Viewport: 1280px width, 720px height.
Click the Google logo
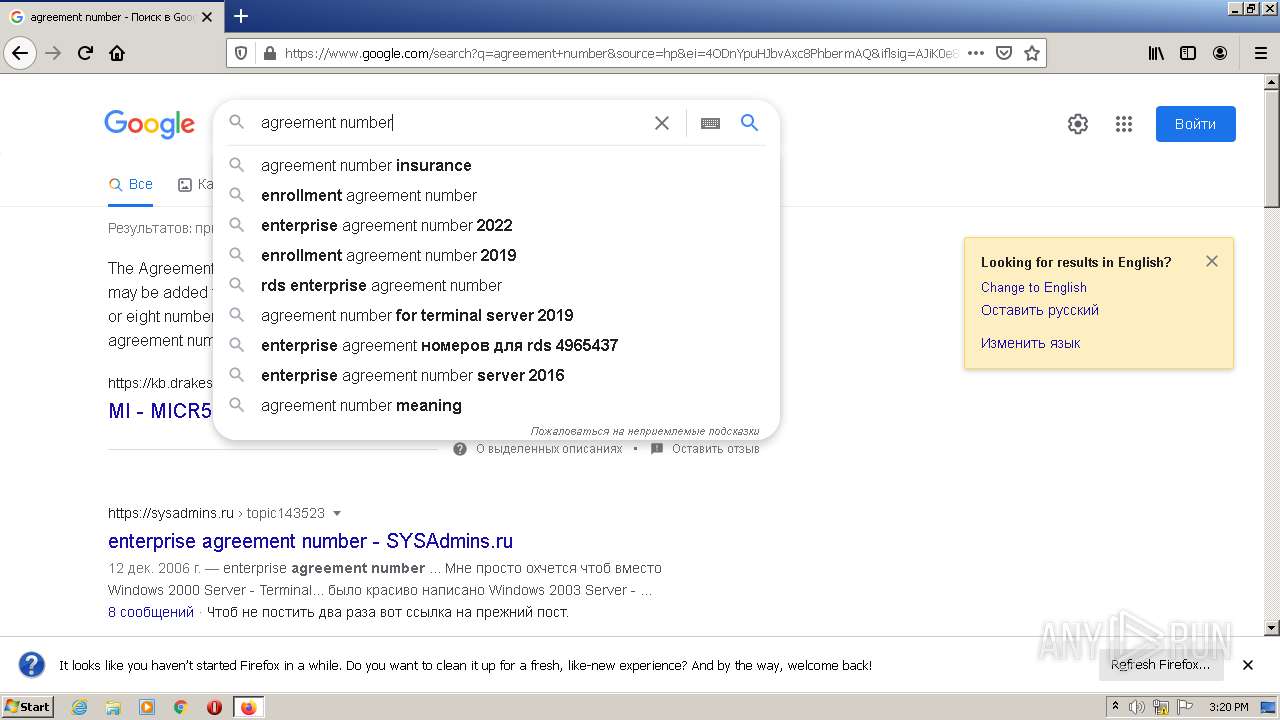point(150,124)
